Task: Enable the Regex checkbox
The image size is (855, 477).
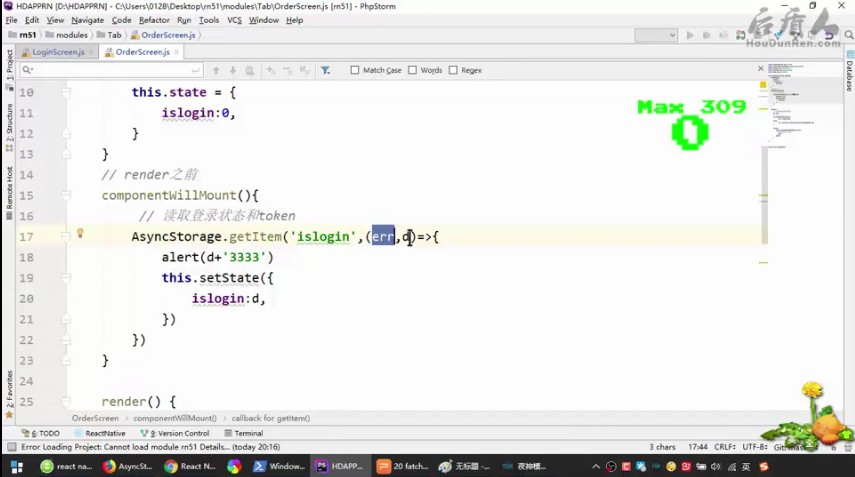Action: tap(453, 70)
